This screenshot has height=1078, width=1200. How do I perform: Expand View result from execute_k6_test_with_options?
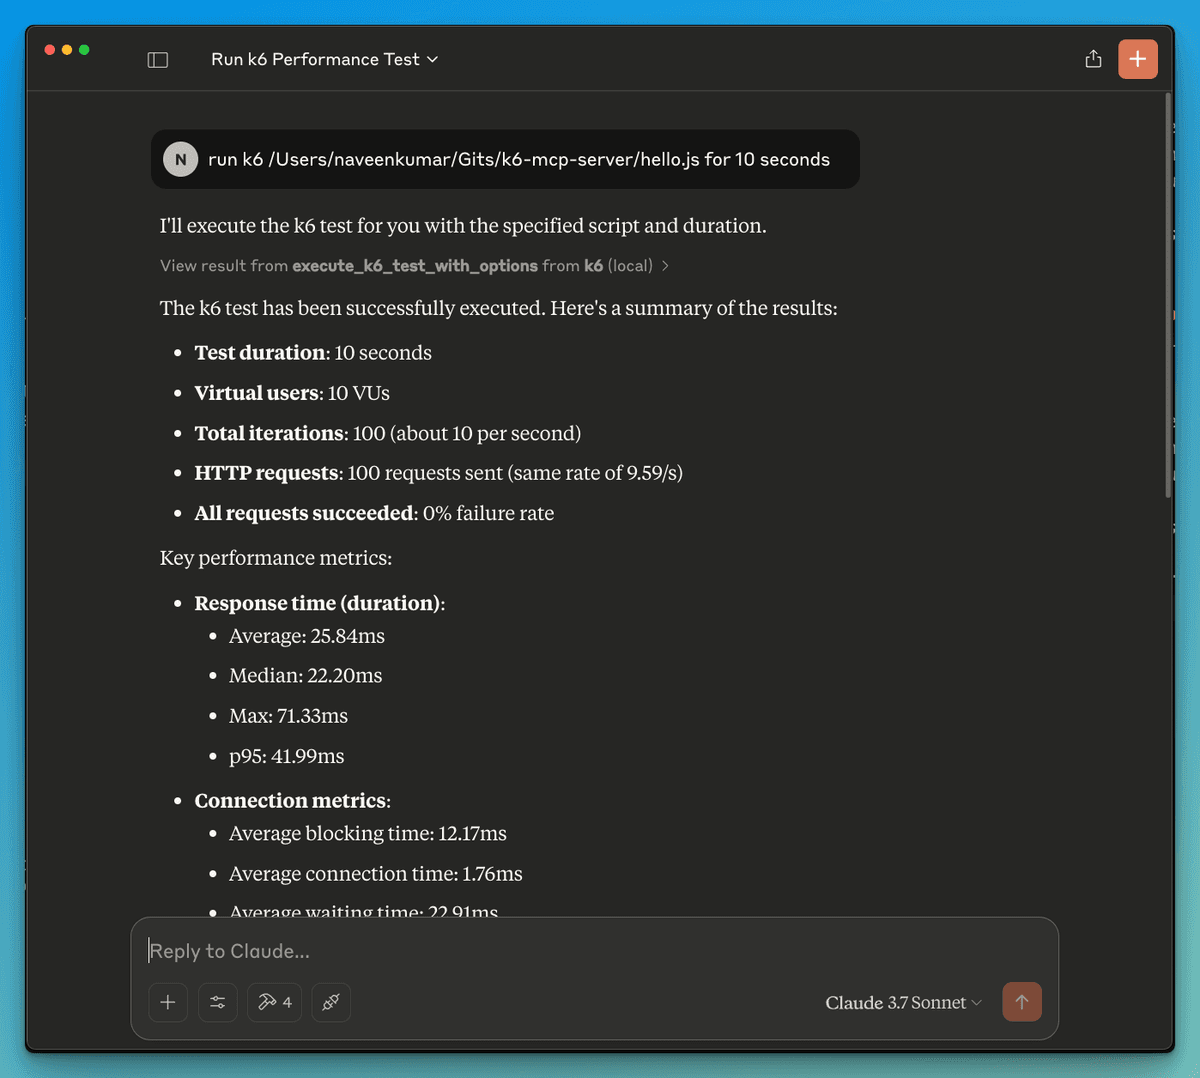pos(414,265)
